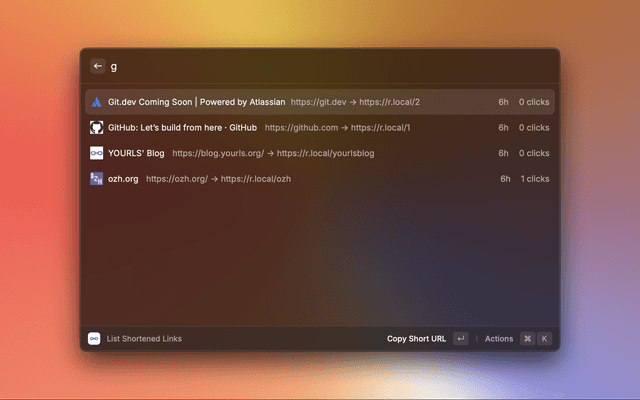Click the Atlassian logo on Git.dev row
This screenshot has width=640, height=400.
coord(96,102)
